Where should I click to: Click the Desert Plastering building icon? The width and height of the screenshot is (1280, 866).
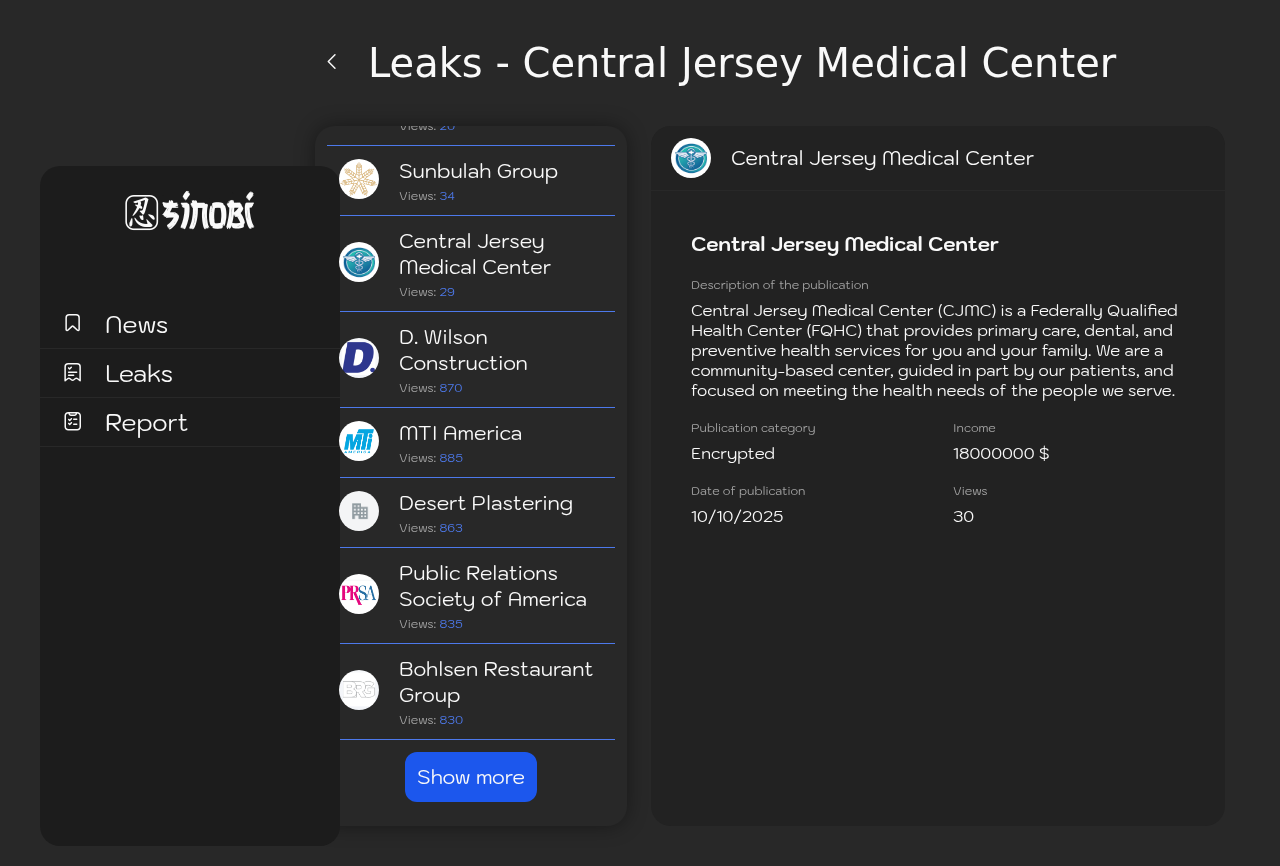359,511
